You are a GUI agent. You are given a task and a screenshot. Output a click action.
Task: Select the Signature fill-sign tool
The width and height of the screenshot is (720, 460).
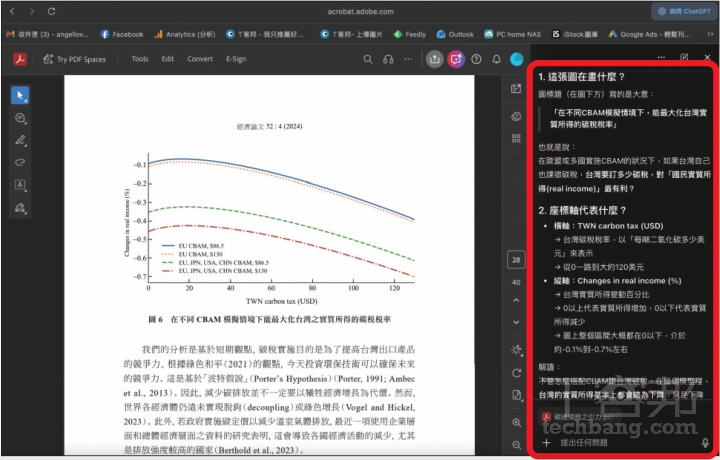click(x=20, y=208)
